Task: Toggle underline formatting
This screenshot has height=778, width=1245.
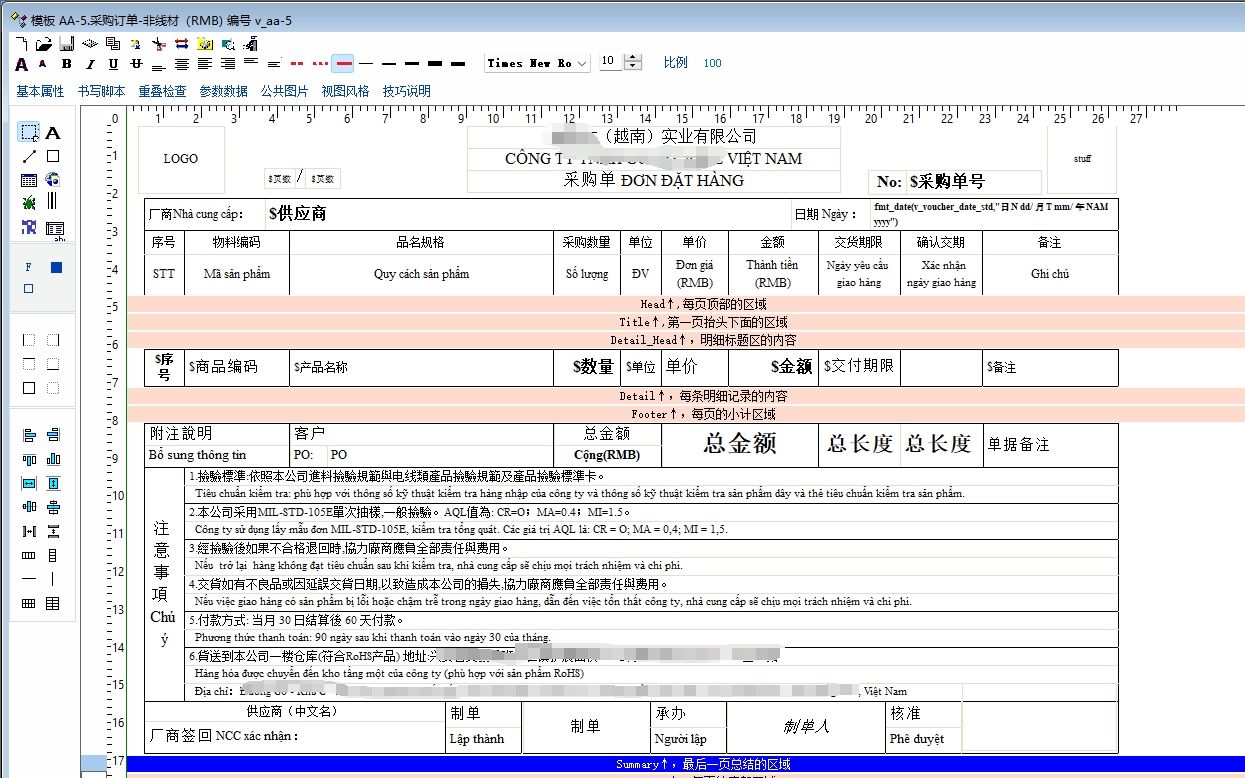Action: [112, 64]
